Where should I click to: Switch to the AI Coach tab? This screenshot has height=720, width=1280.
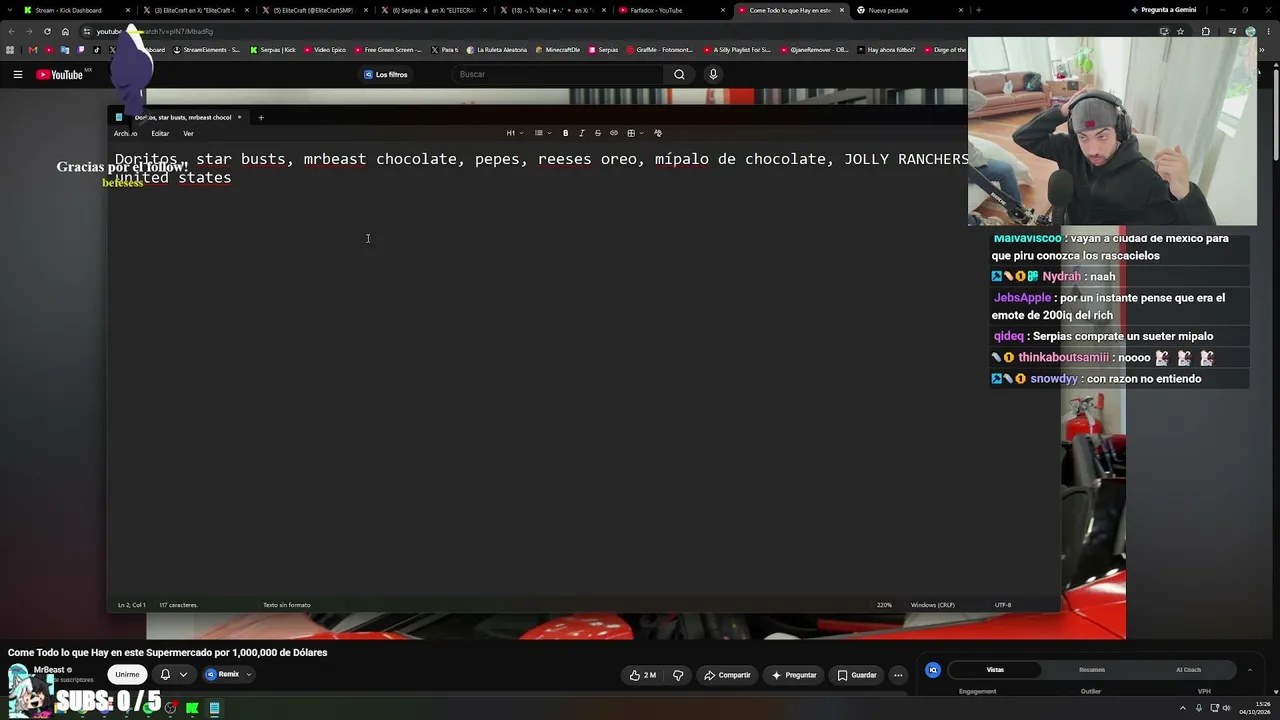(1188, 670)
